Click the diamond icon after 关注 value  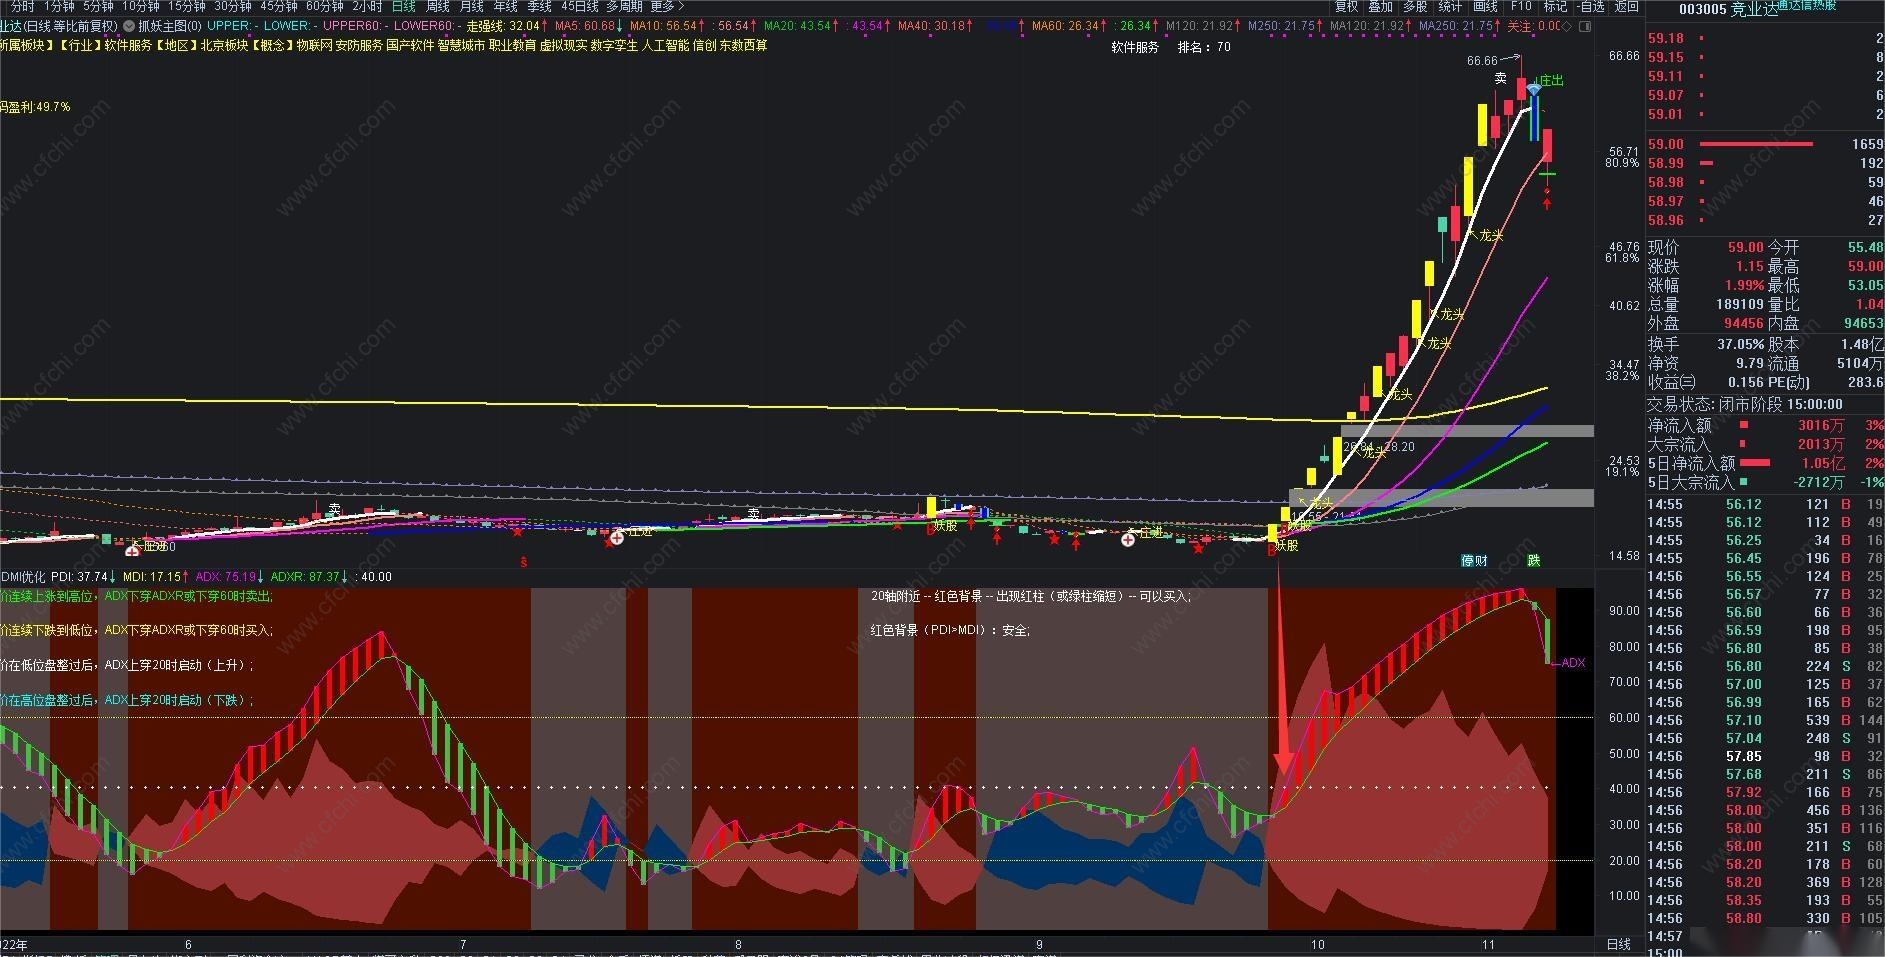coord(1567,26)
